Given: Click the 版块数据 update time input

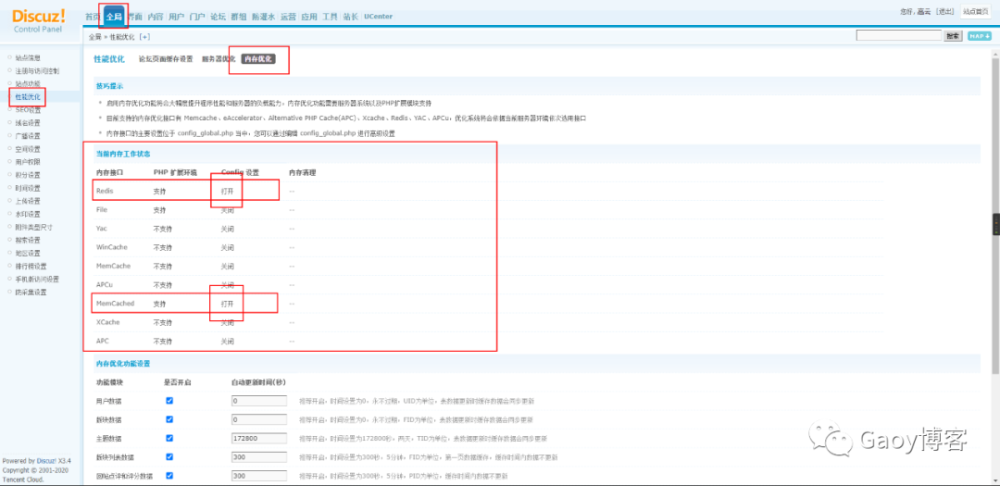Looking at the screenshot, I should (x=258, y=420).
